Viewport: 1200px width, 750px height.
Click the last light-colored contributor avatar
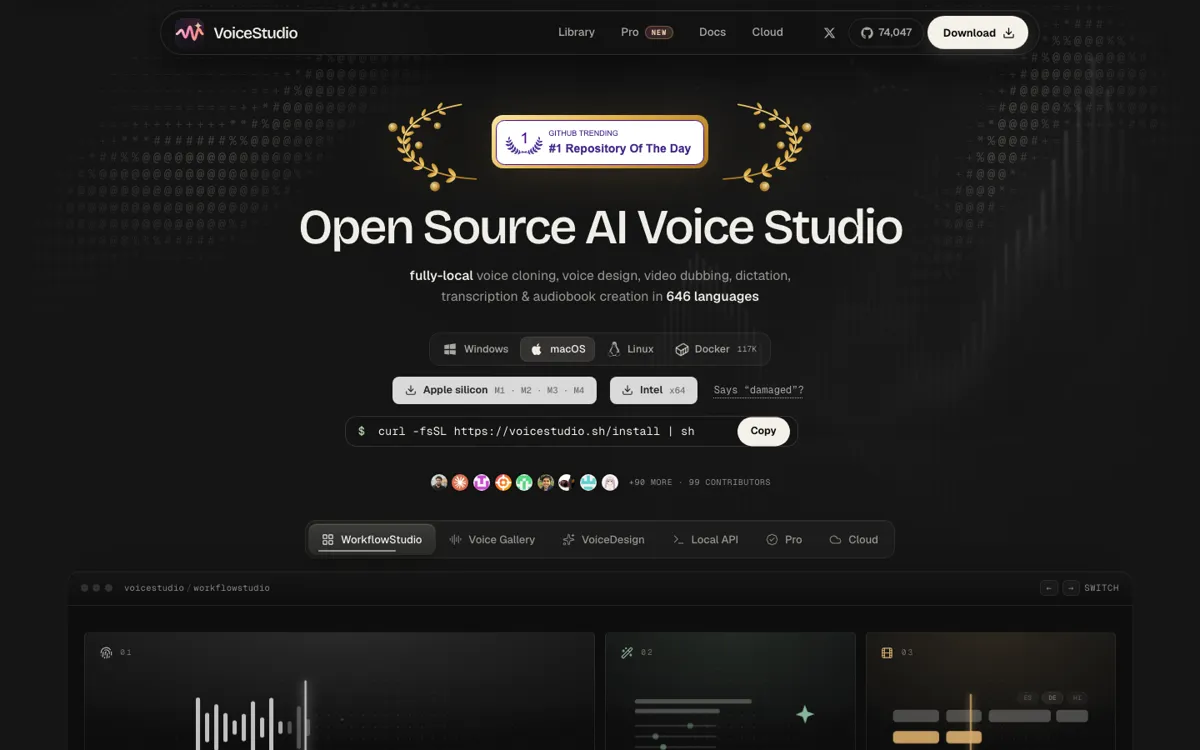[610, 482]
